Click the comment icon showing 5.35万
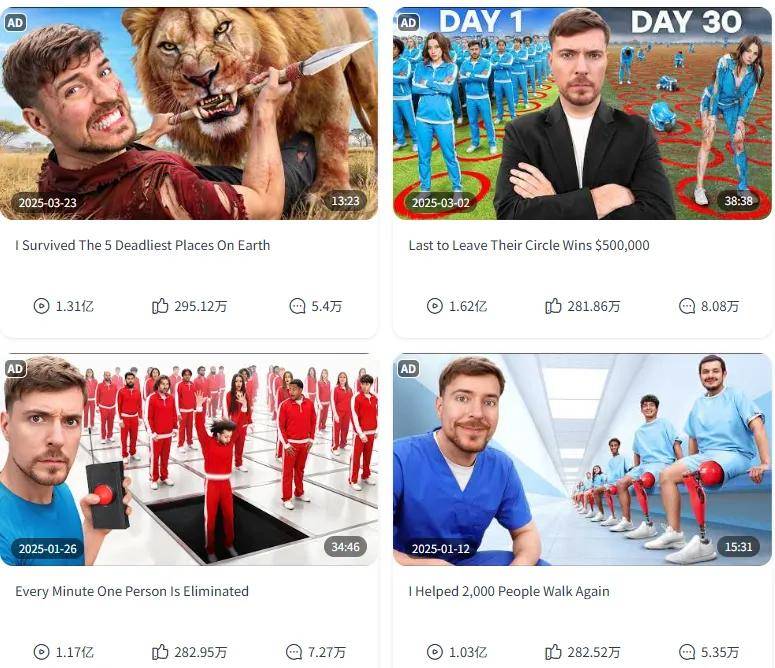The height and width of the screenshot is (668, 775). click(687, 652)
